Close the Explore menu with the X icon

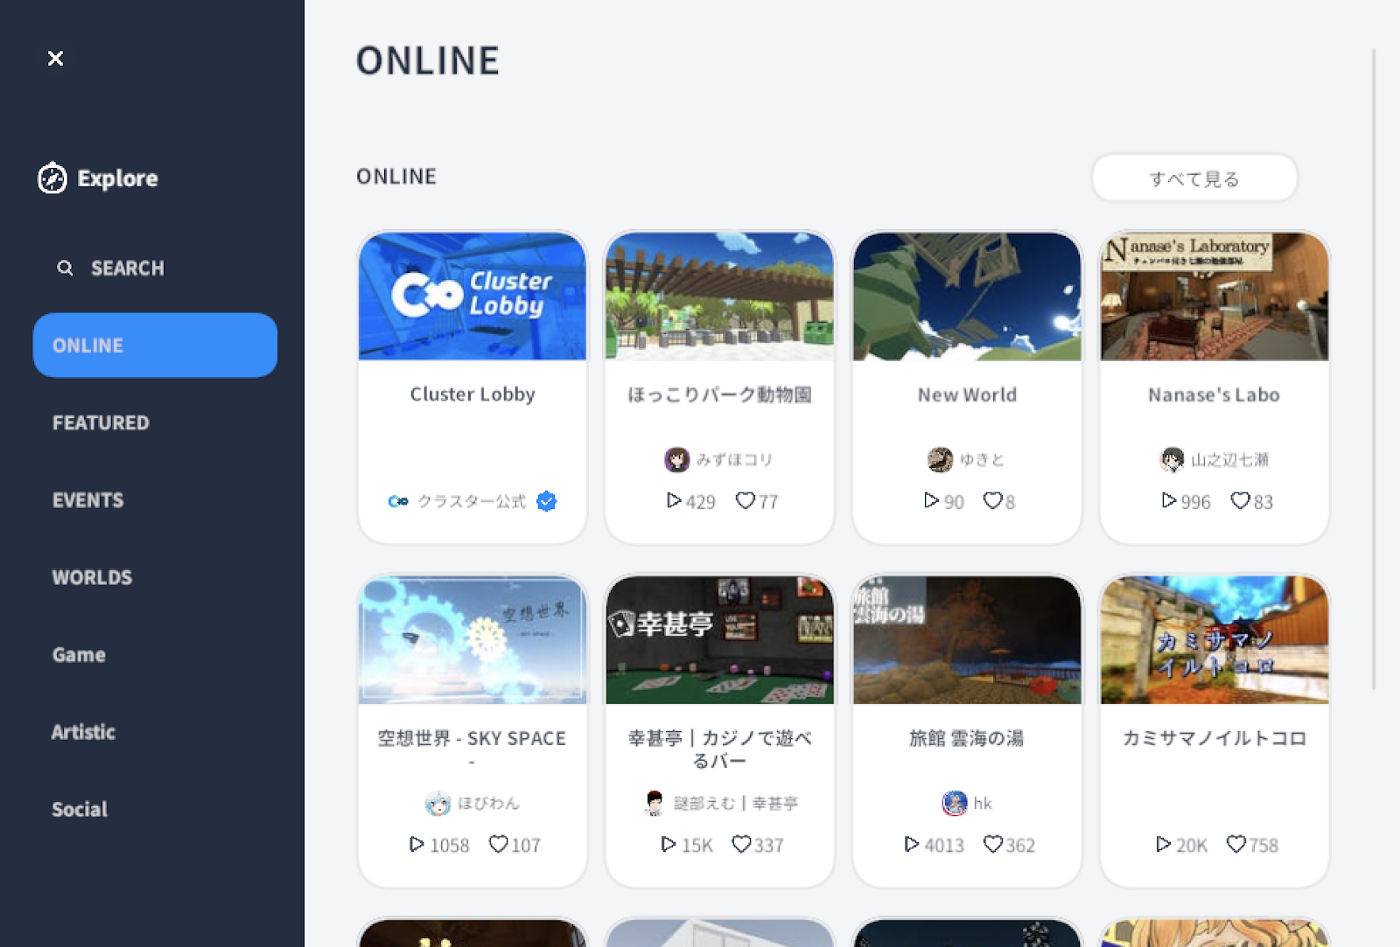pos(56,59)
